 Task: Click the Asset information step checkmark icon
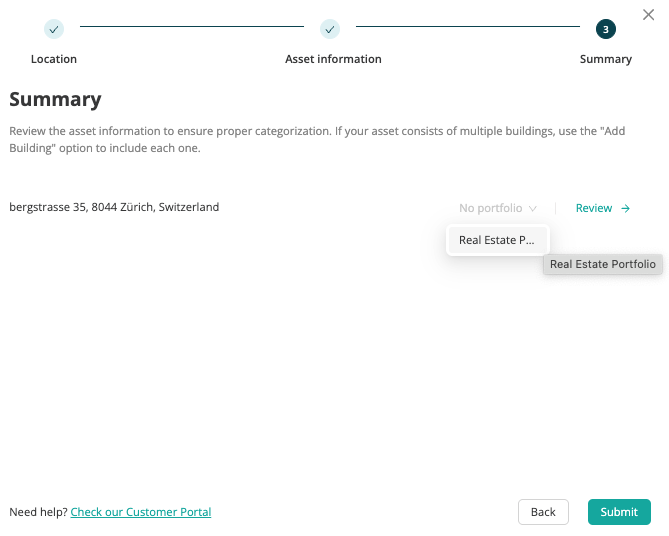[330, 29]
